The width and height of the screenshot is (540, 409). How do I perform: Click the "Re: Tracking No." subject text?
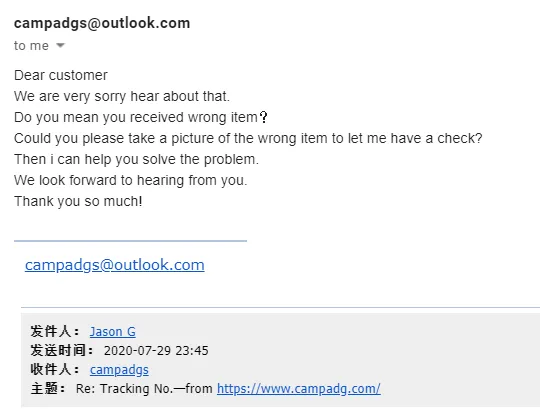pyautogui.click(x=124, y=389)
